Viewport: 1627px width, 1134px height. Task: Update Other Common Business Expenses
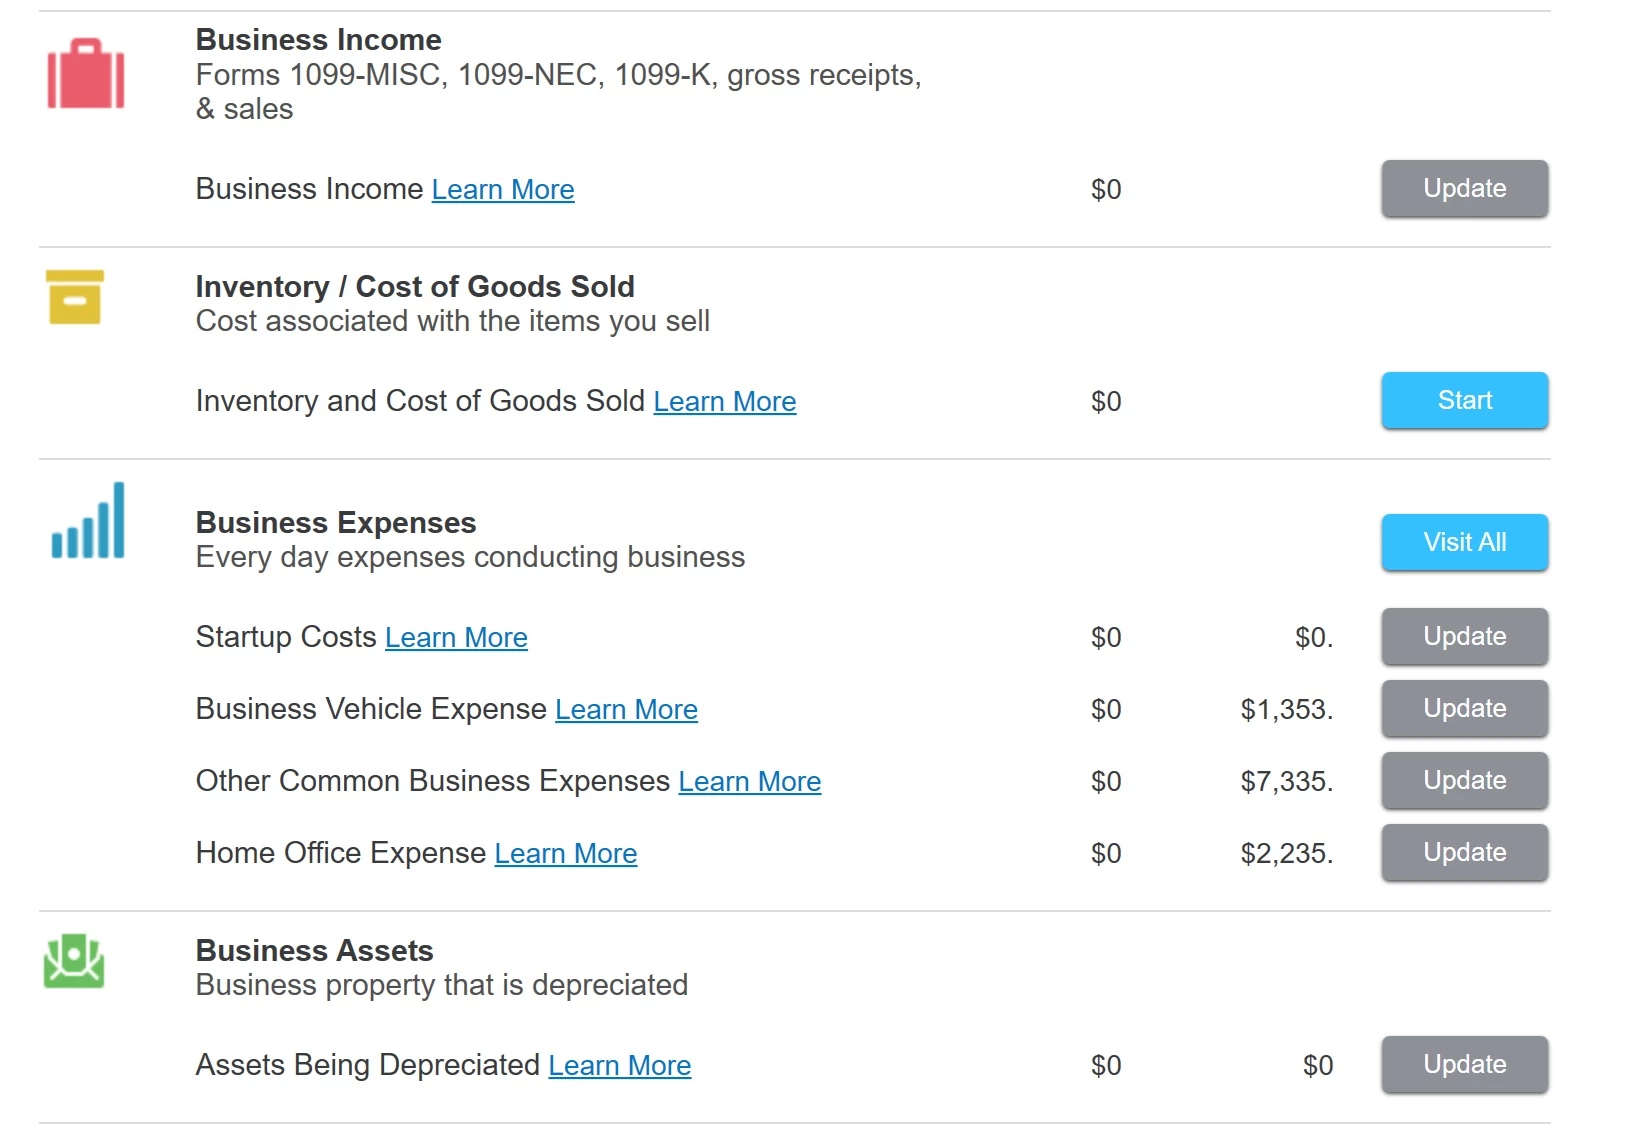pos(1464,780)
